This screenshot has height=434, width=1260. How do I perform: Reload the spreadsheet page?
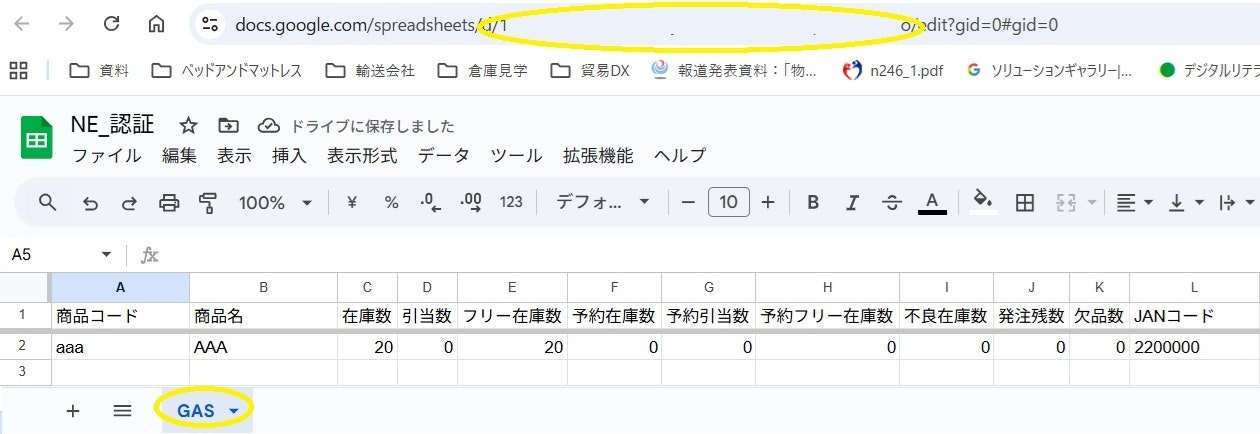pyautogui.click(x=111, y=25)
